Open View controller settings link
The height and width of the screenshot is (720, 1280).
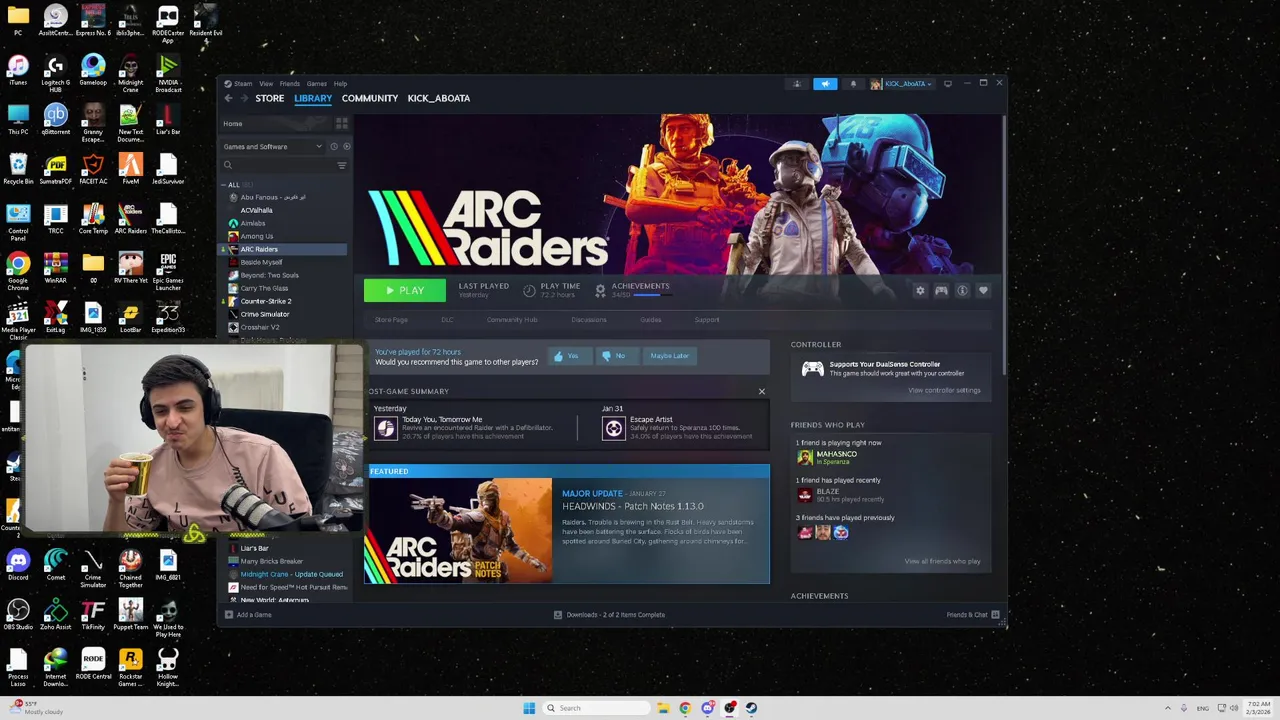tap(944, 391)
